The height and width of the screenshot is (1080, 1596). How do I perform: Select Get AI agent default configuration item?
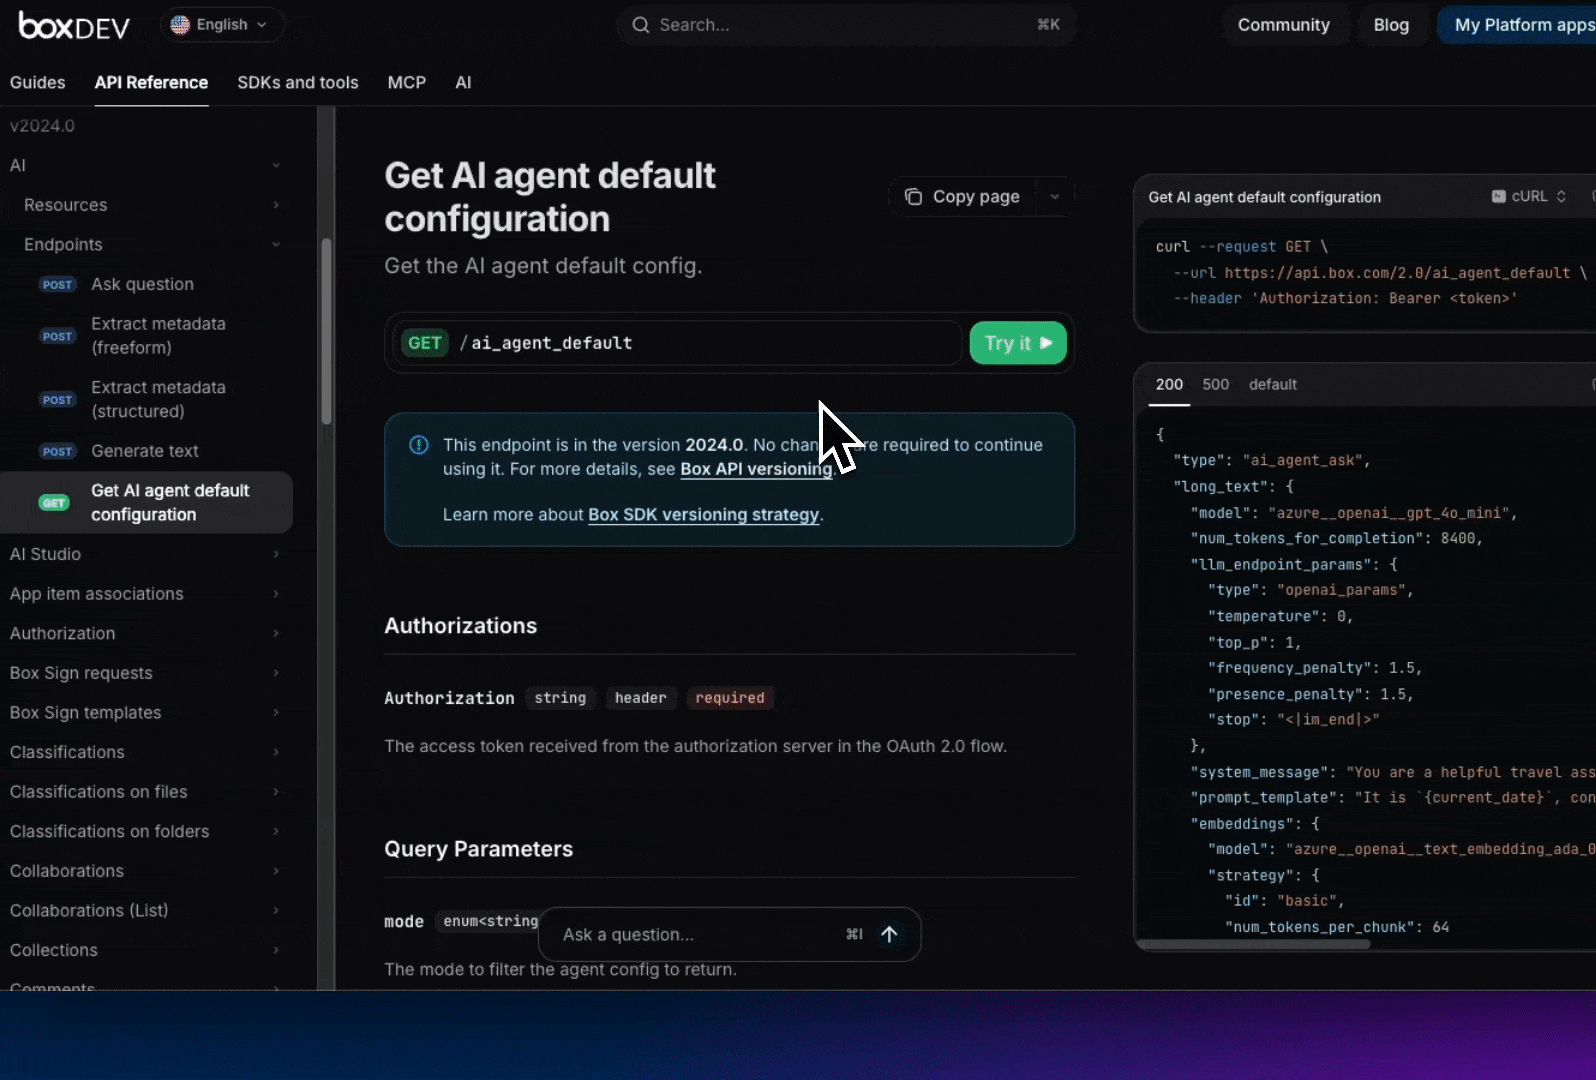146,502
